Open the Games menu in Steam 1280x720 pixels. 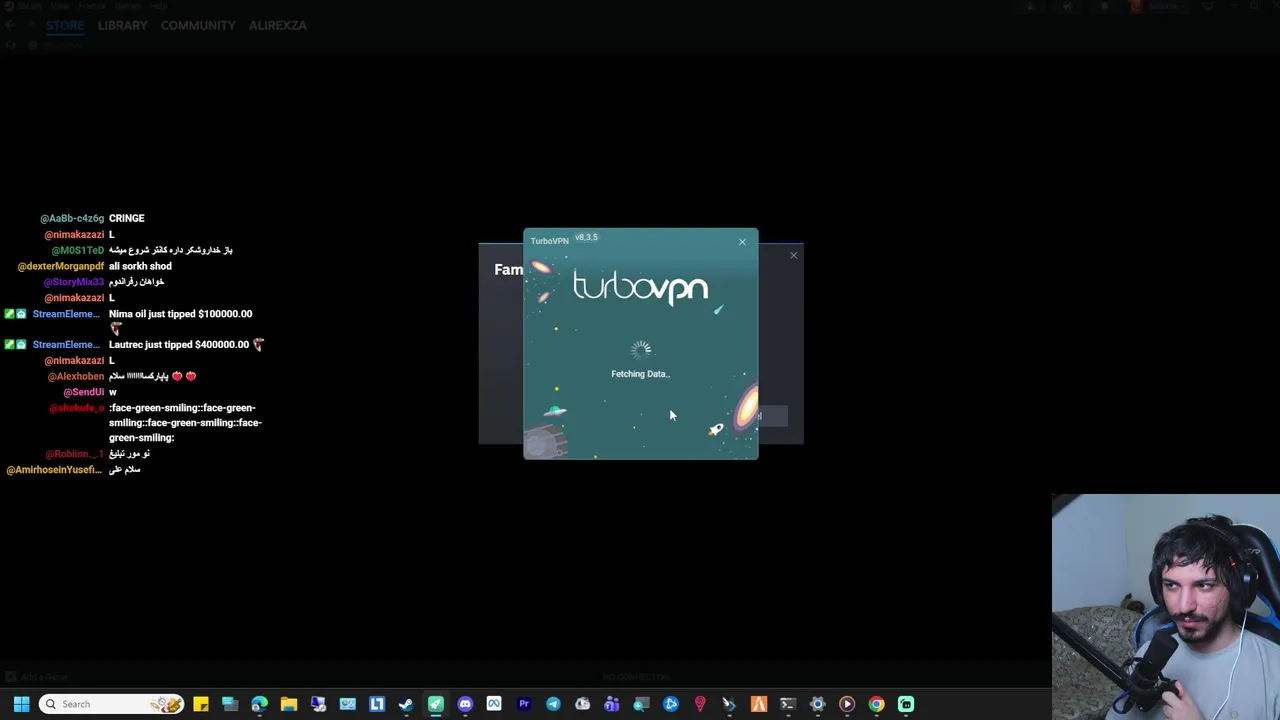pos(126,6)
